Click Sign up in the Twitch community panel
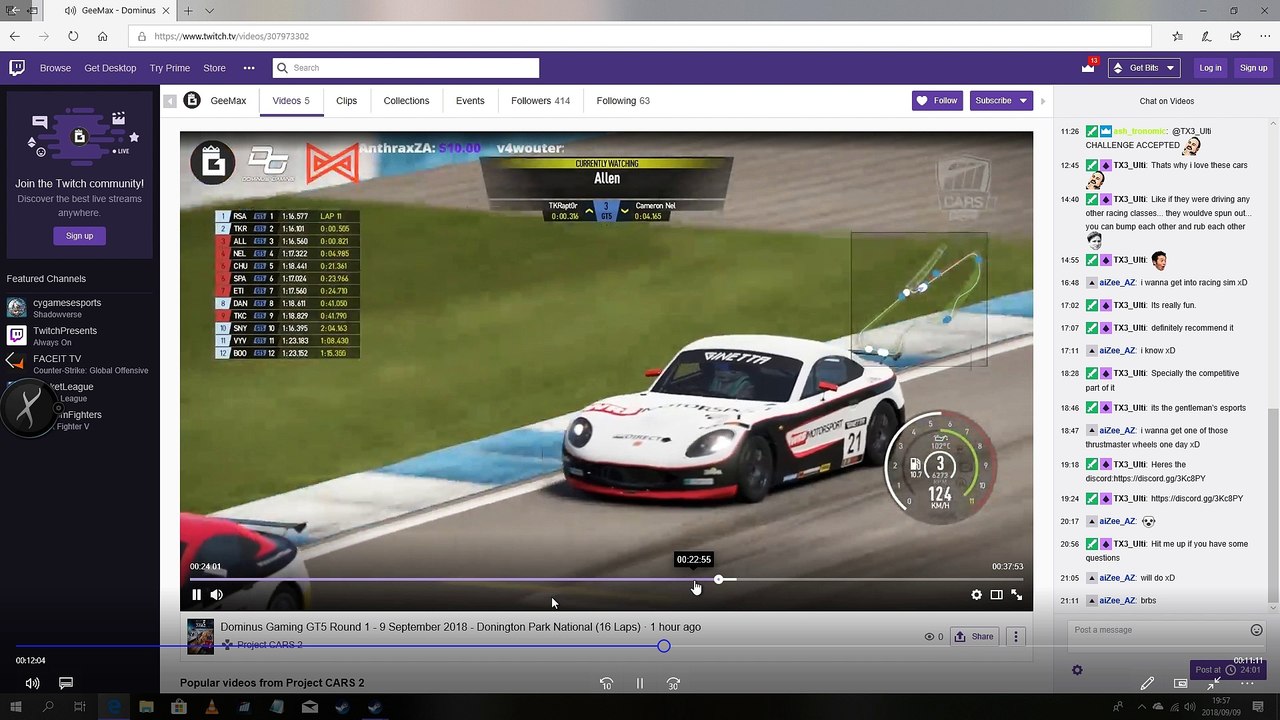Viewport: 1280px width, 720px height. coord(79,236)
